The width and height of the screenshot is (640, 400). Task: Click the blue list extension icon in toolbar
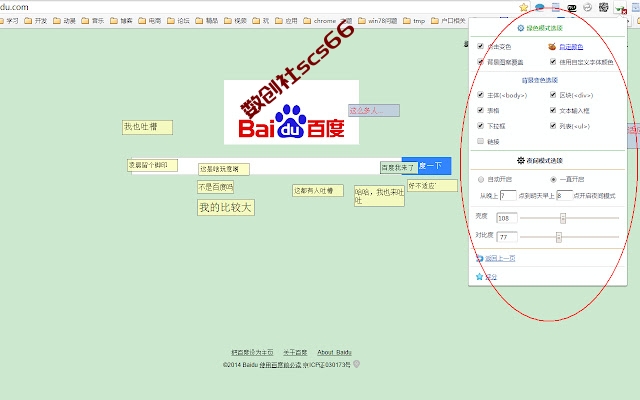[556, 7]
